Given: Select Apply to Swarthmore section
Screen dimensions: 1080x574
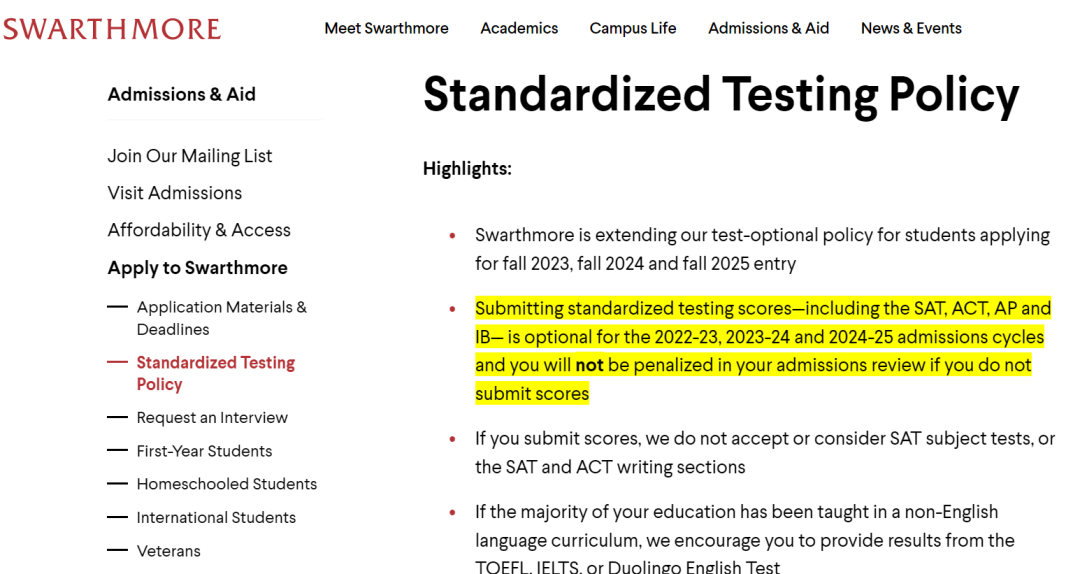Looking at the screenshot, I should click(198, 268).
